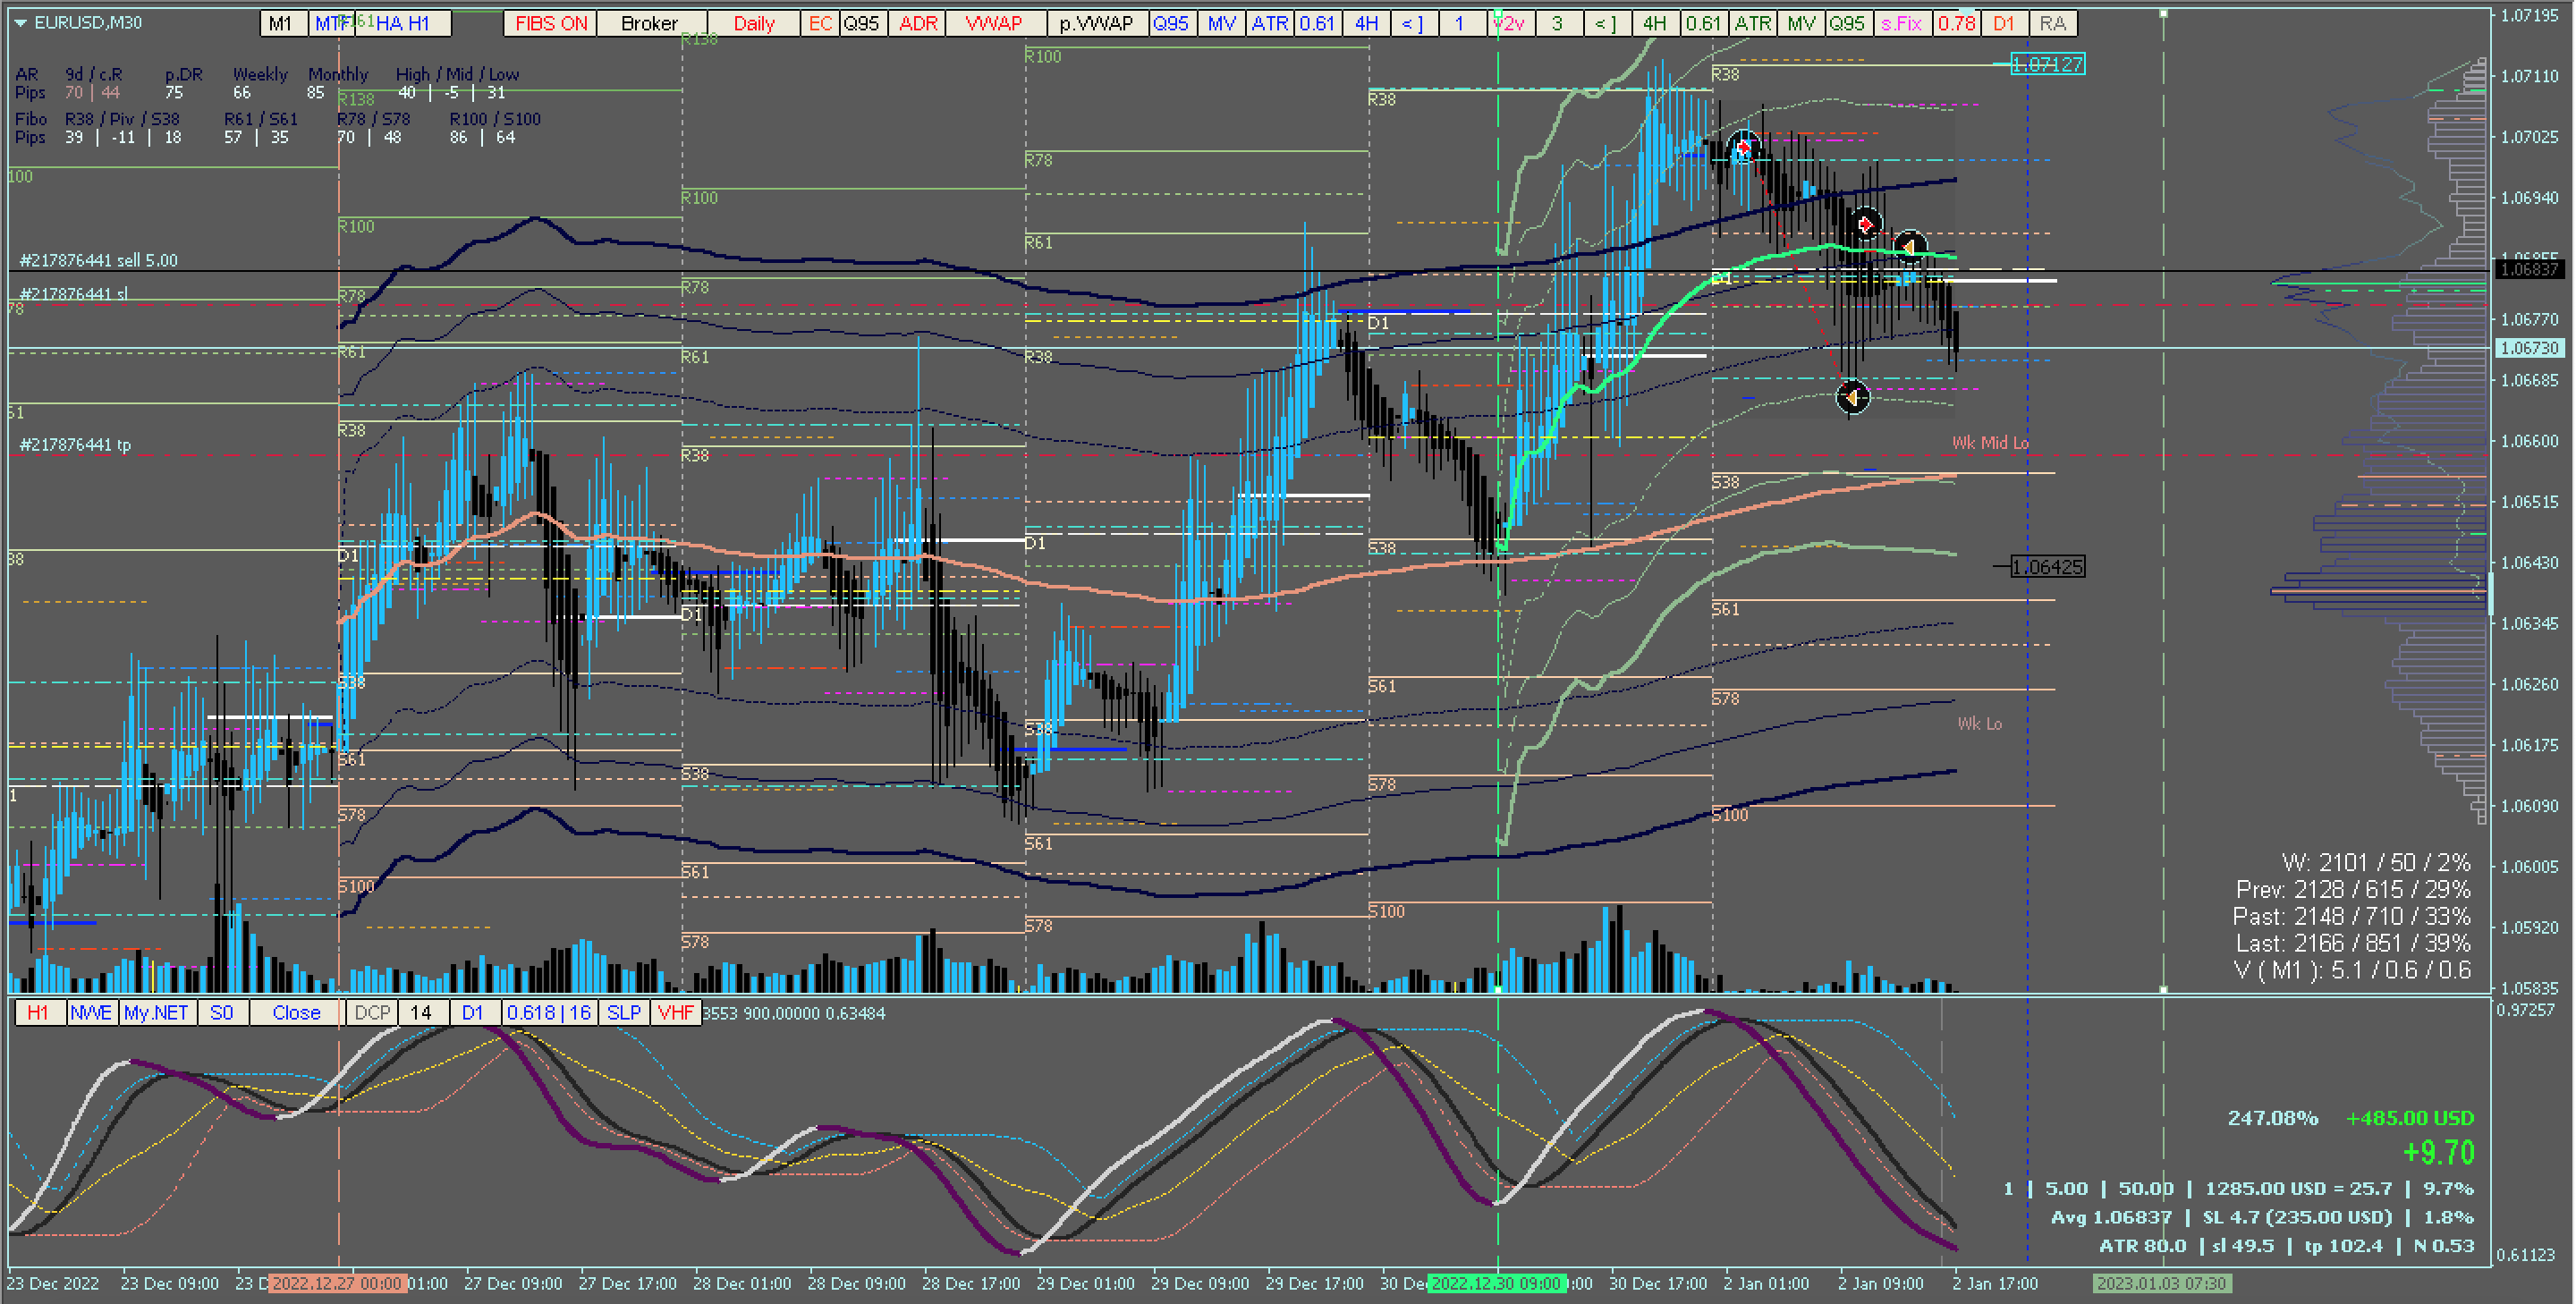Open the EURUSD,M30 chart menu triangle

(x=20, y=22)
